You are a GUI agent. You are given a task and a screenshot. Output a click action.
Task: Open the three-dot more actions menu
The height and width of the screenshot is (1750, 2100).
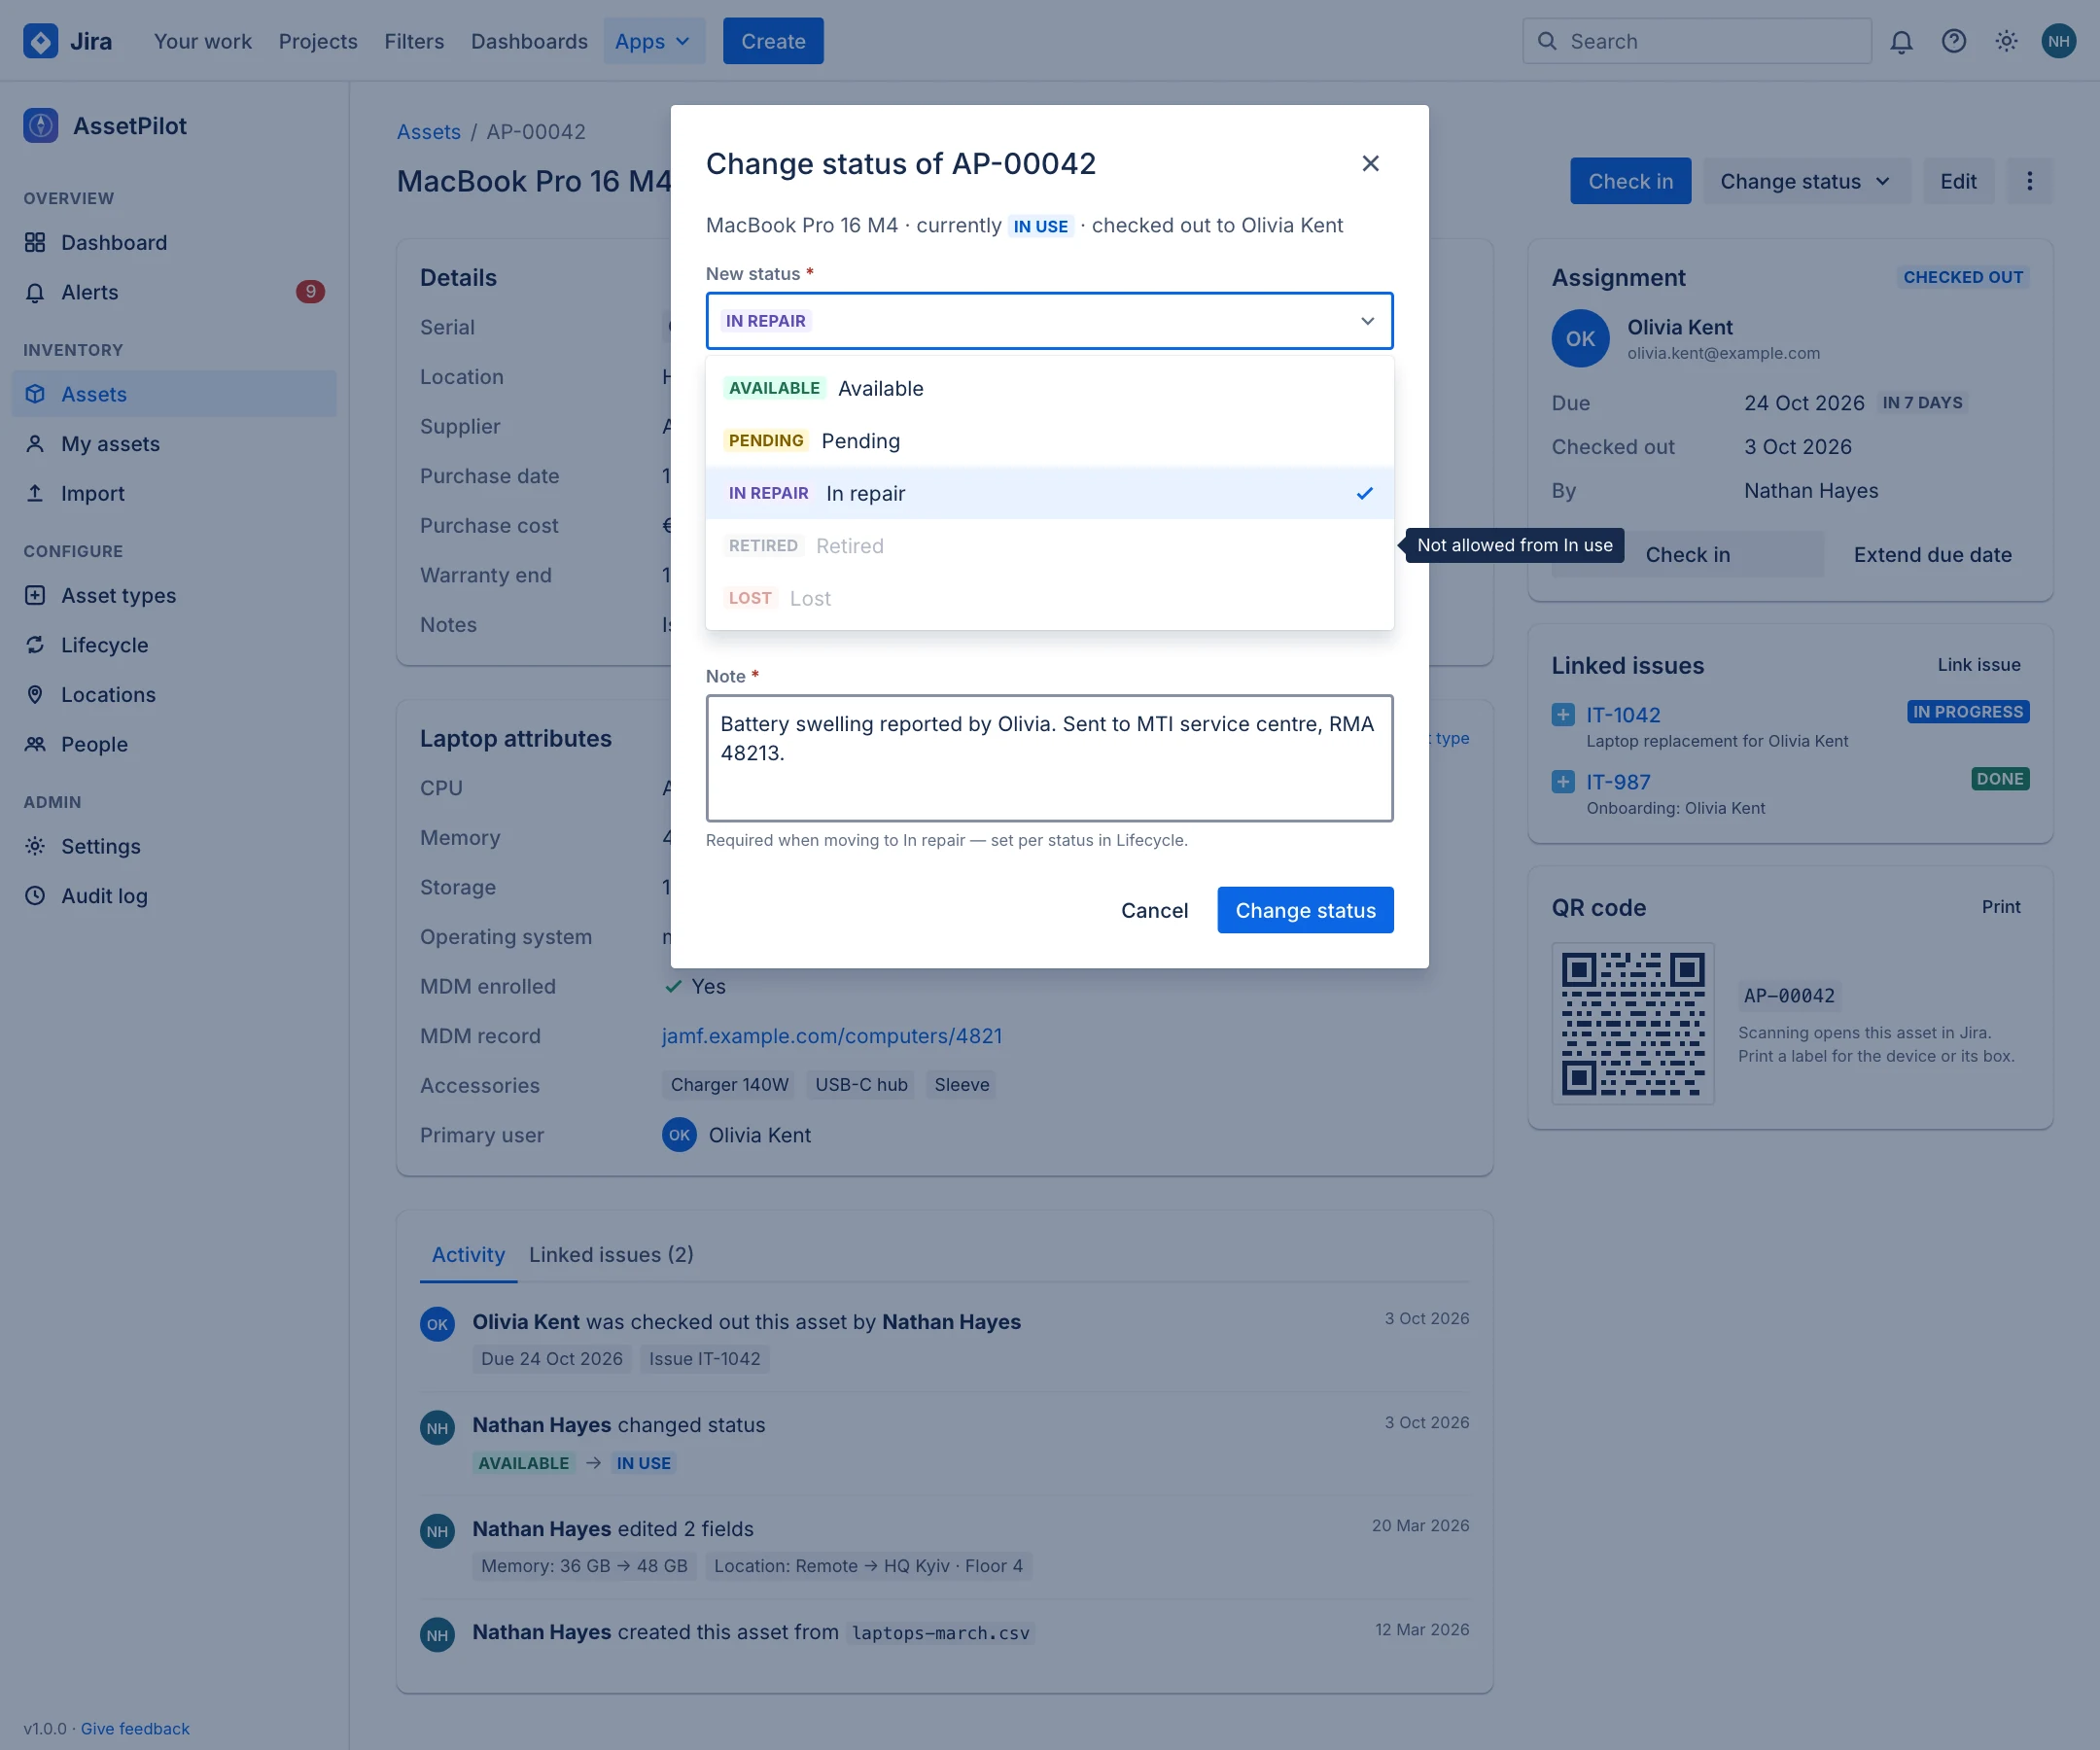[x=2029, y=181]
